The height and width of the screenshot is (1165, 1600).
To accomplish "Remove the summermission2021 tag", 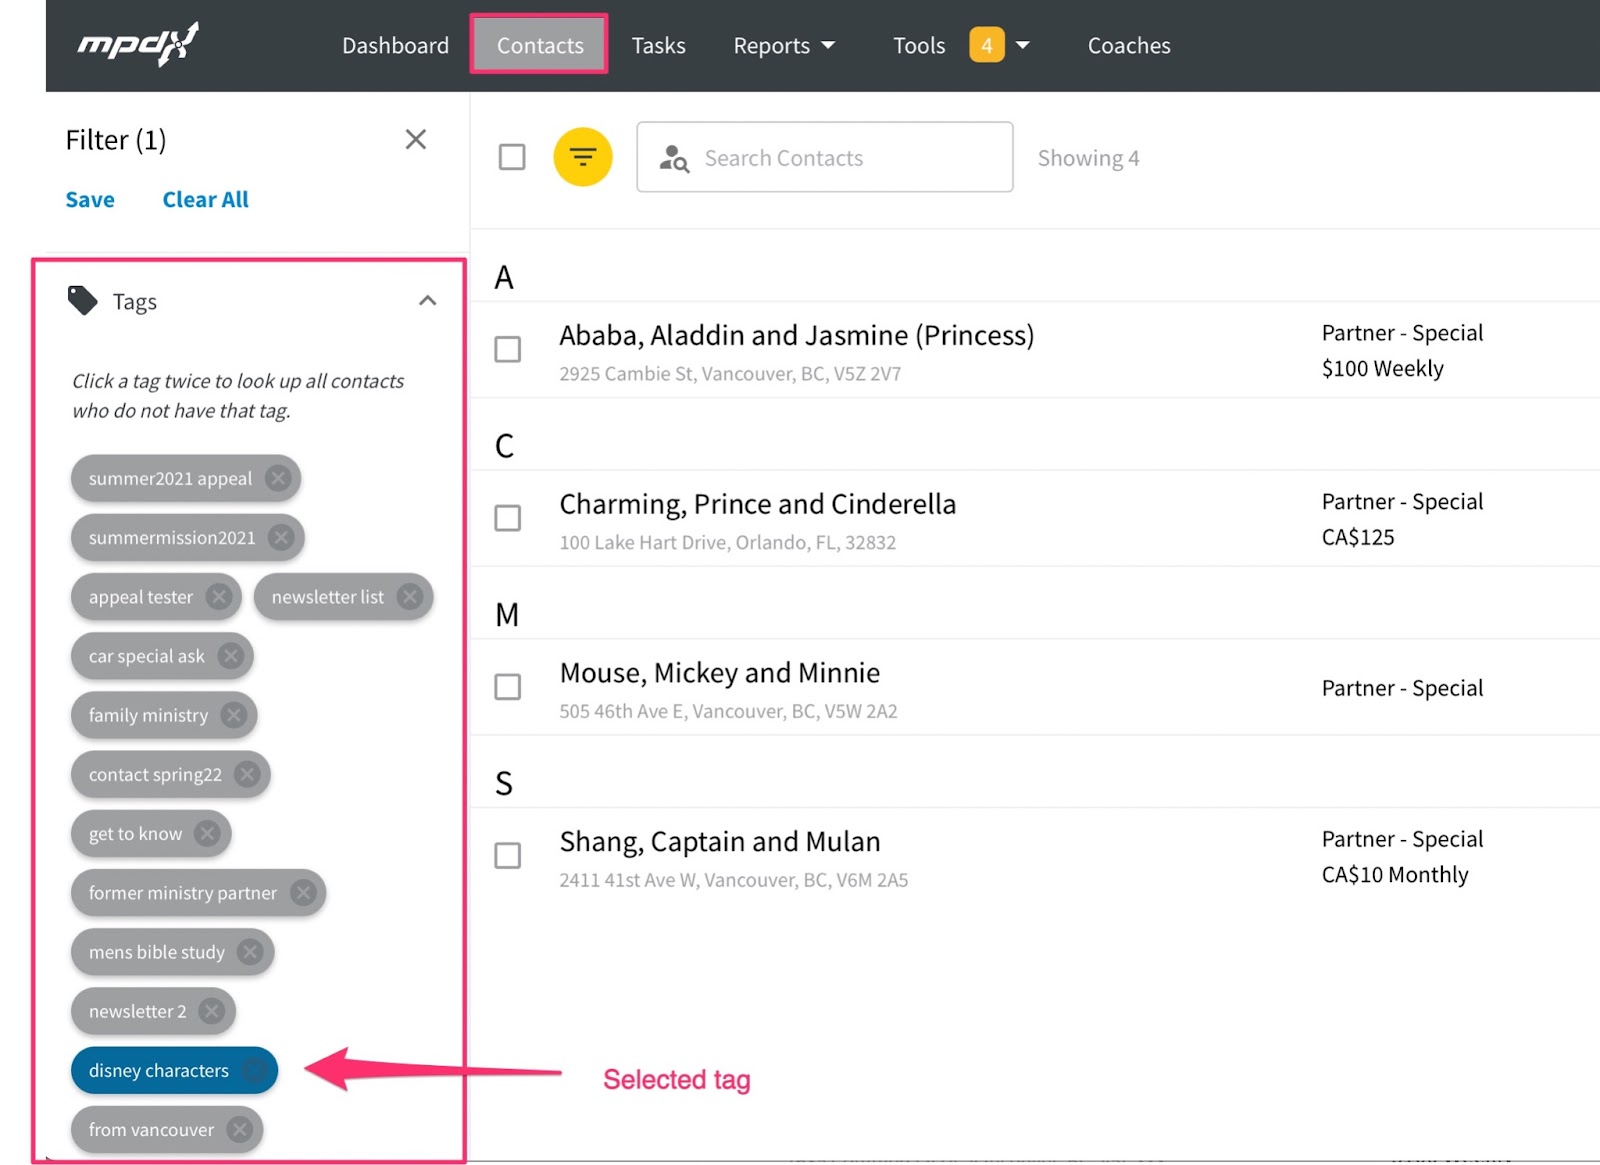I will tap(281, 537).
